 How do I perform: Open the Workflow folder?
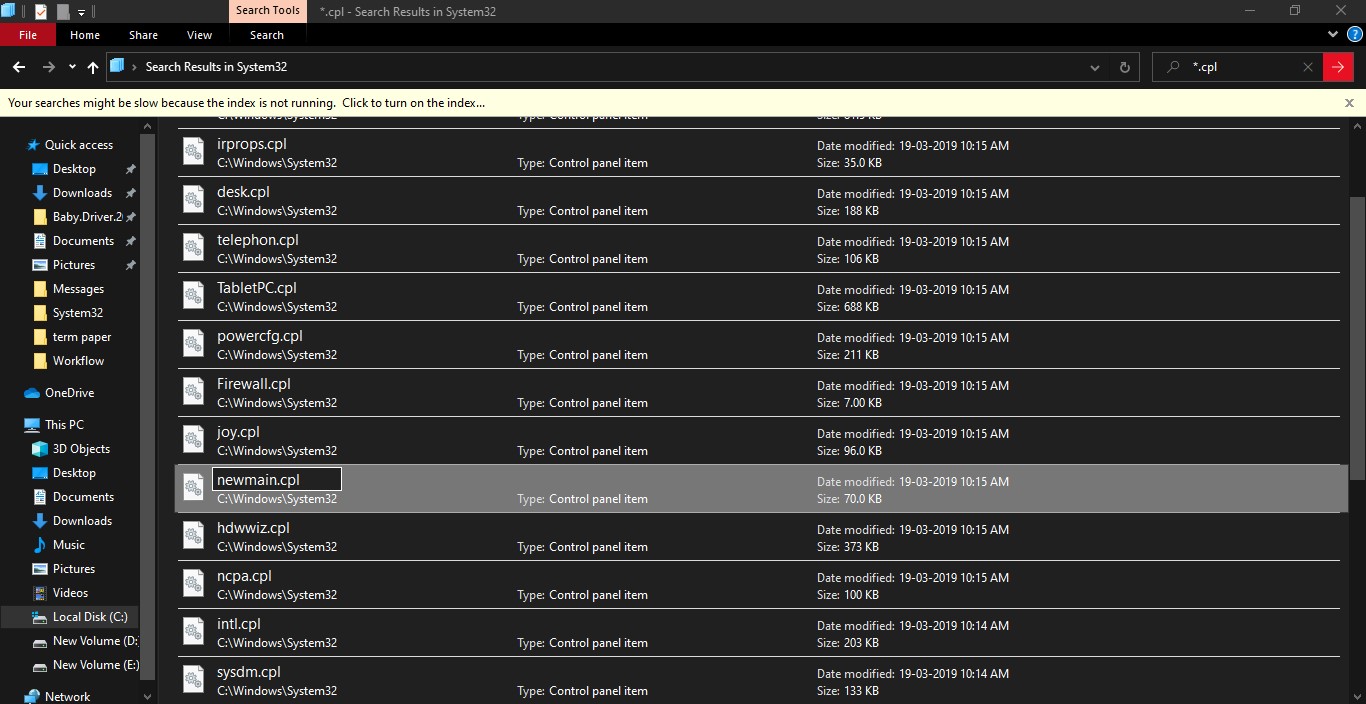coord(78,361)
